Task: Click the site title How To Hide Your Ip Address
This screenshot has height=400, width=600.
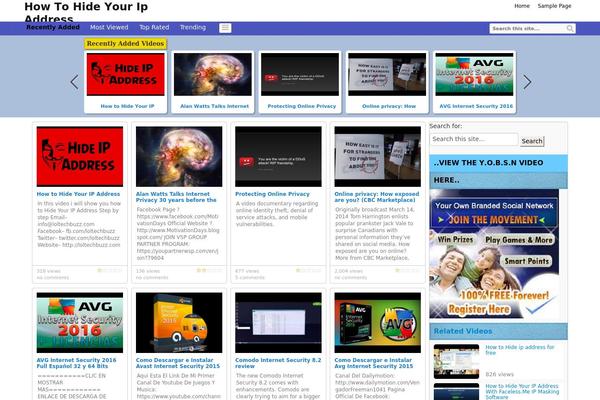Action: [86, 13]
